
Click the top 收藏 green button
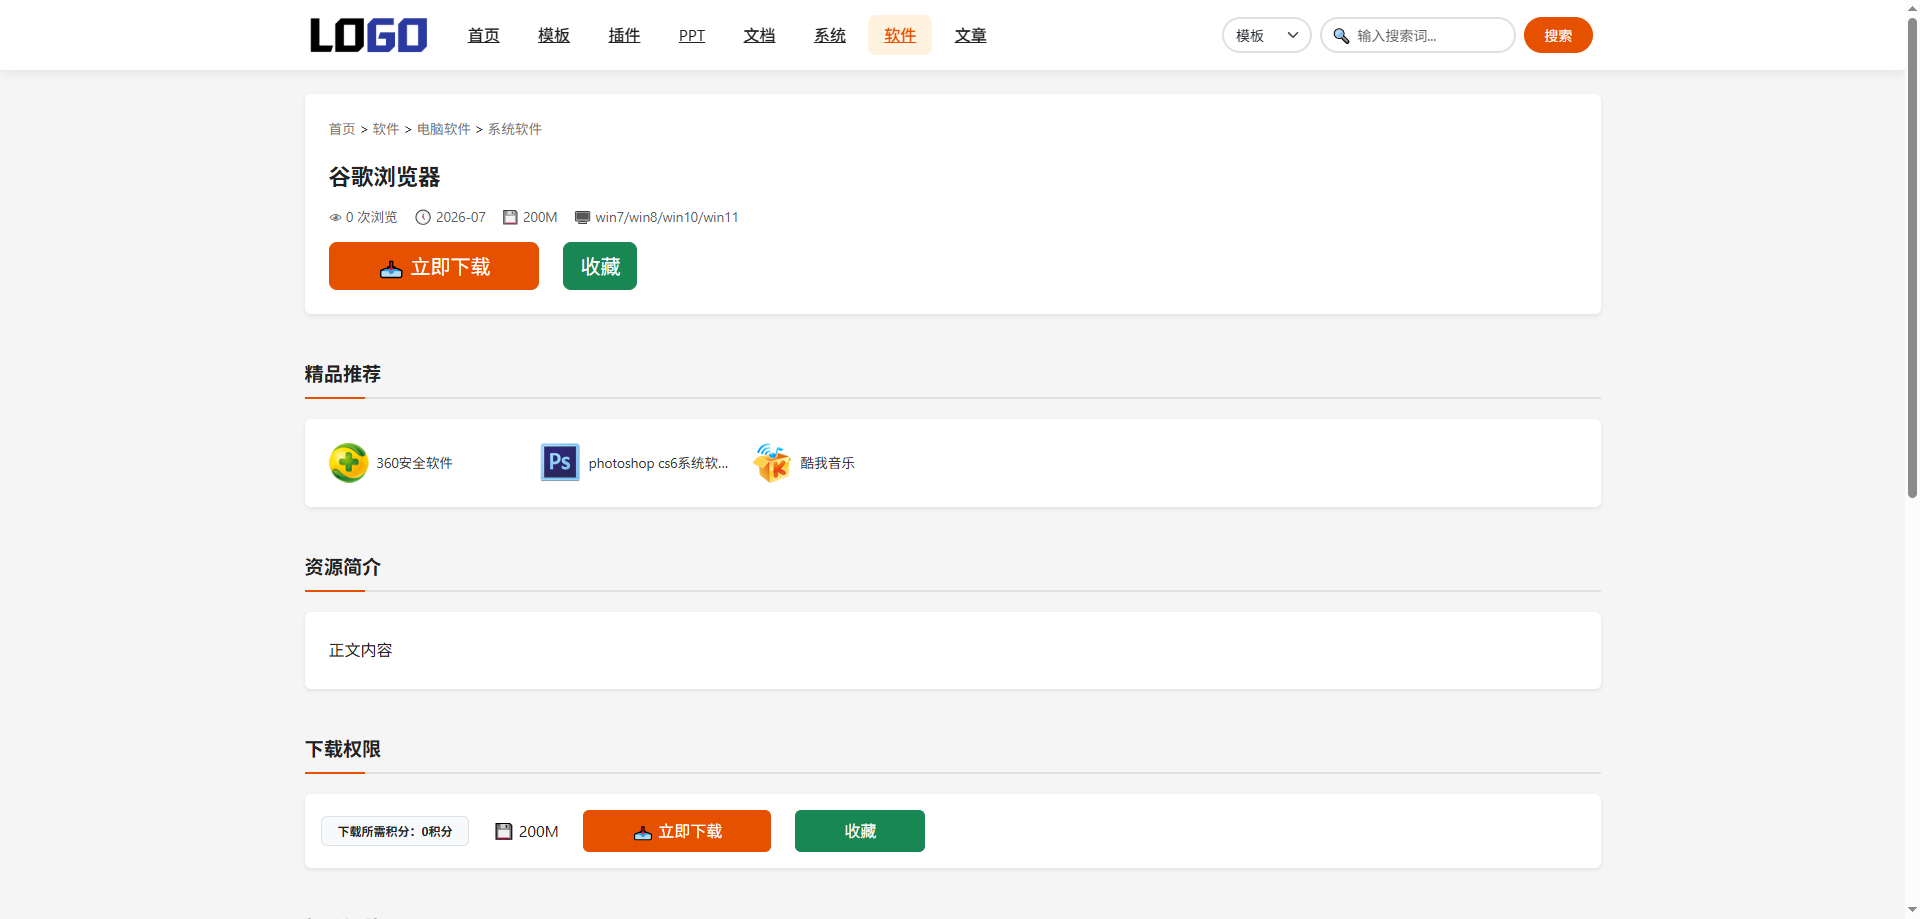(600, 266)
